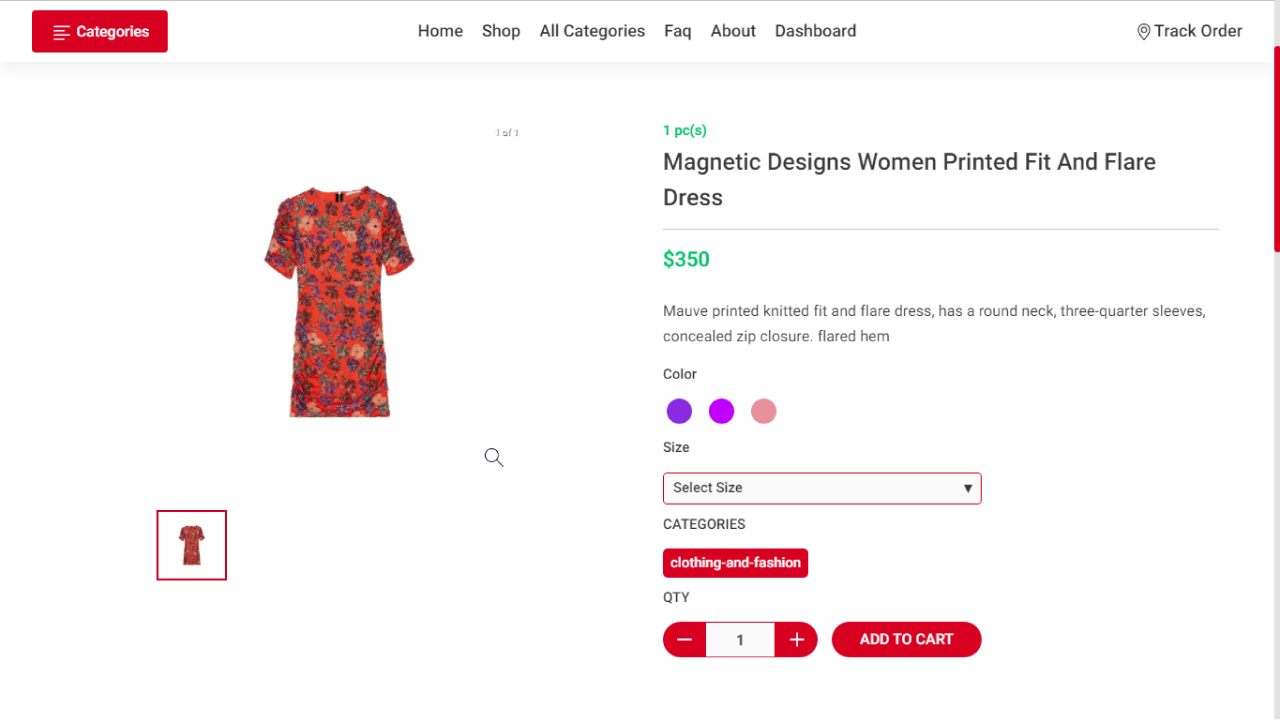
Task: Pick the pink color swatch
Action: (763, 411)
